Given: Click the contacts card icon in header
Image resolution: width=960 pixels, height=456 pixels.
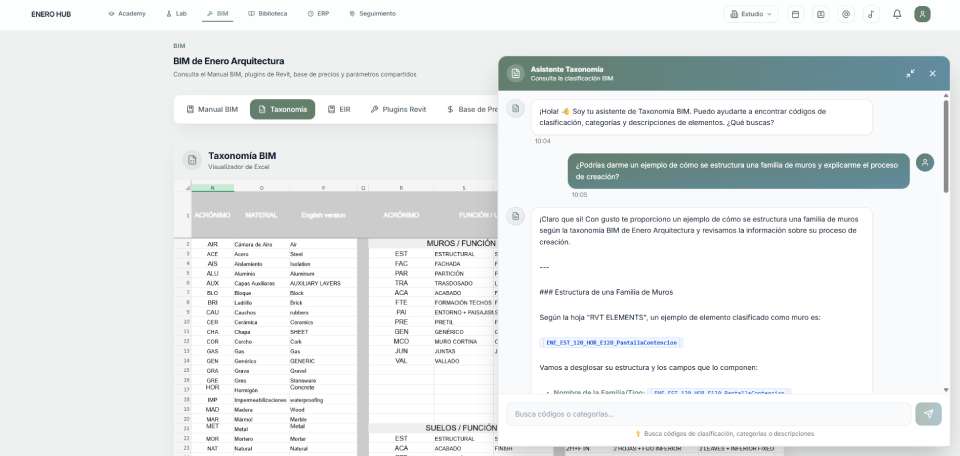Looking at the screenshot, I should pos(820,14).
